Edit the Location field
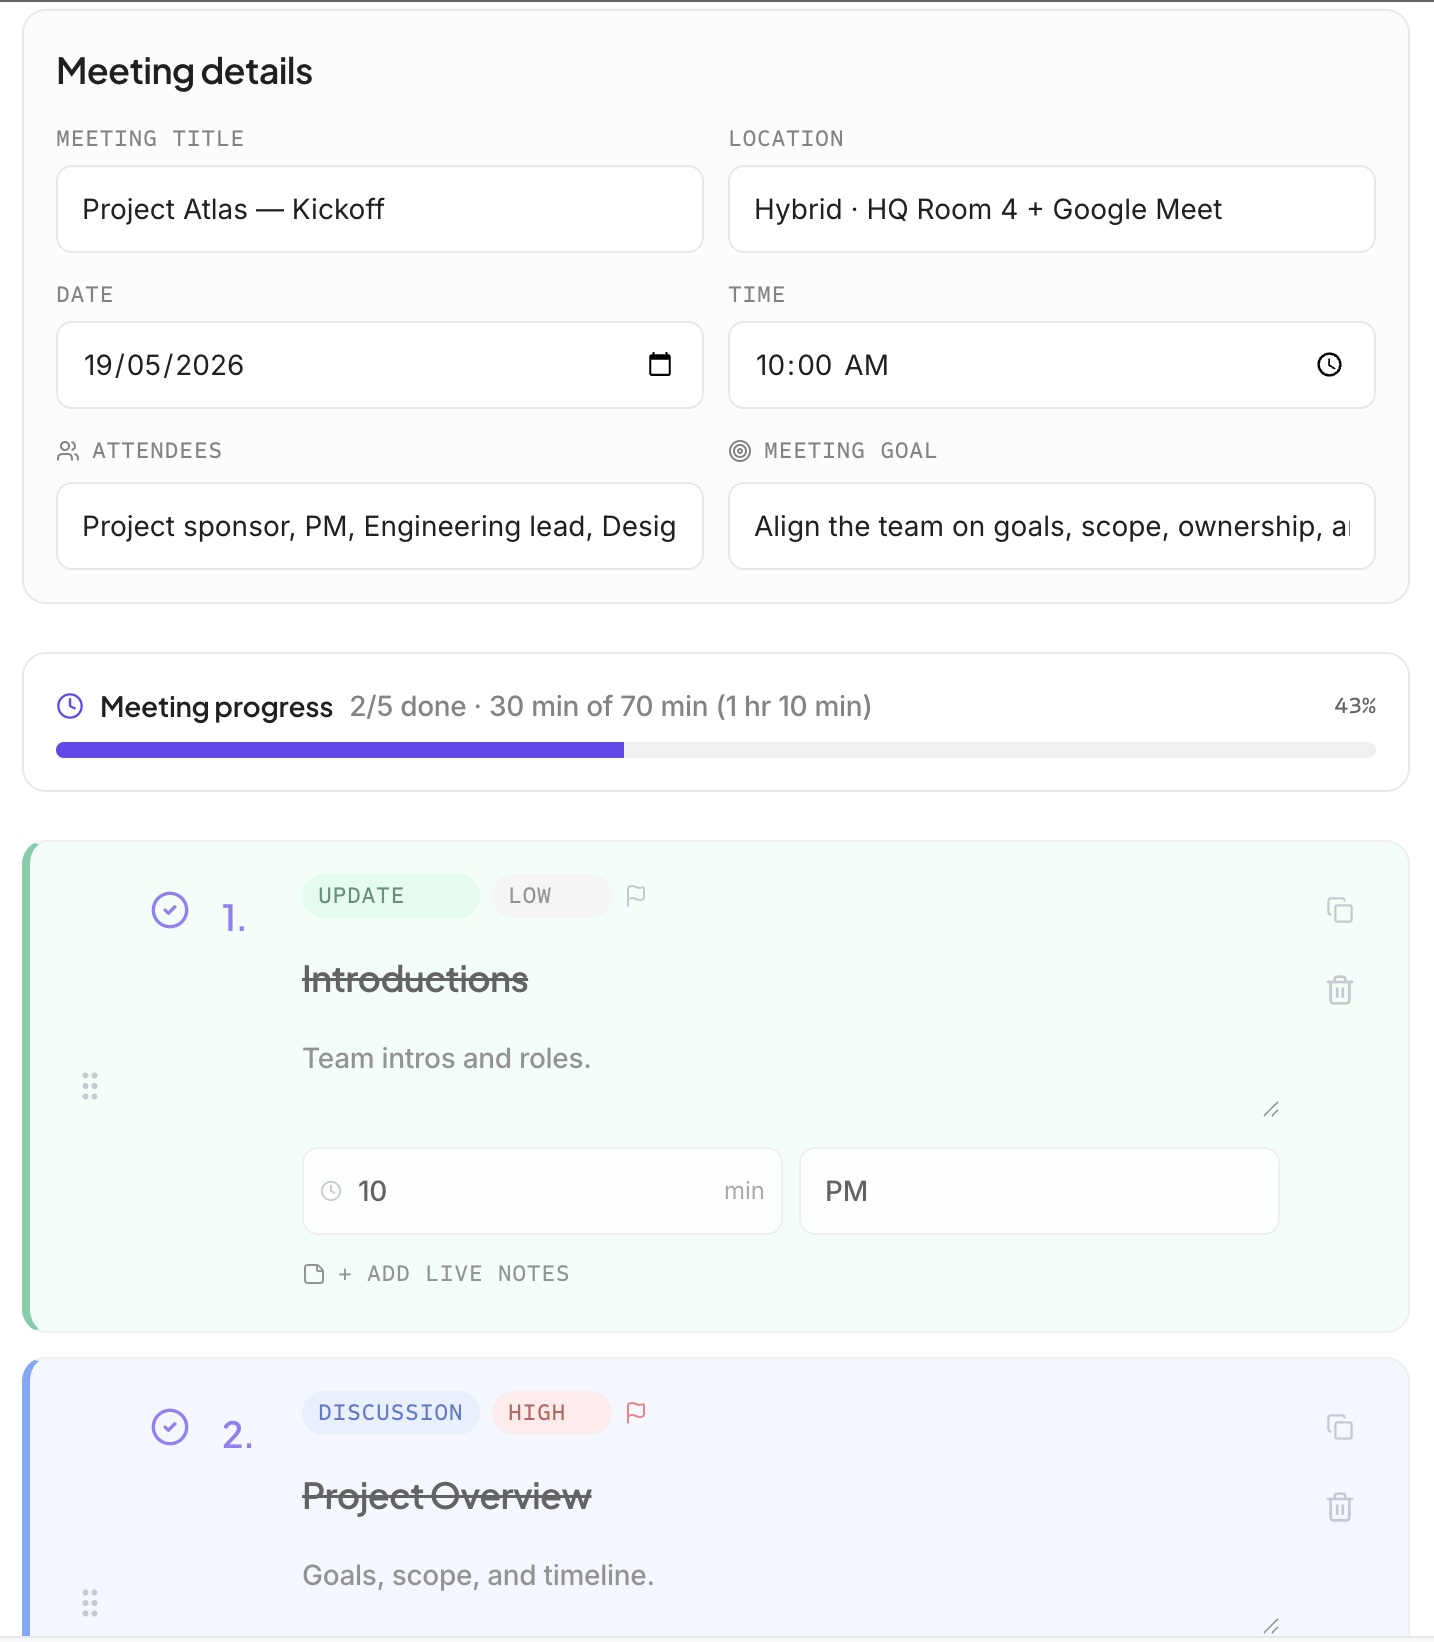 (1052, 209)
